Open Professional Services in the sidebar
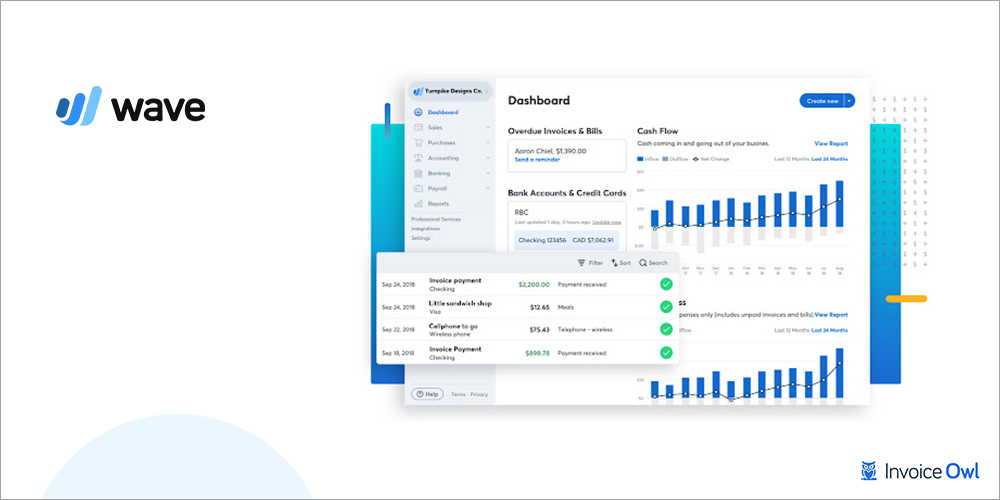Screen dimensions: 1000x500 point(436,219)
